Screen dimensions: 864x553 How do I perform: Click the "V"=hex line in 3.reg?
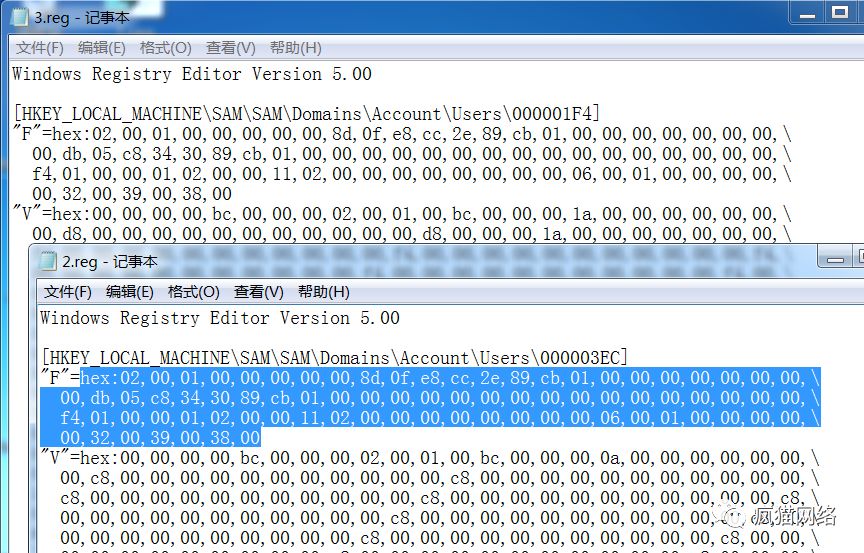click(402, 214)
